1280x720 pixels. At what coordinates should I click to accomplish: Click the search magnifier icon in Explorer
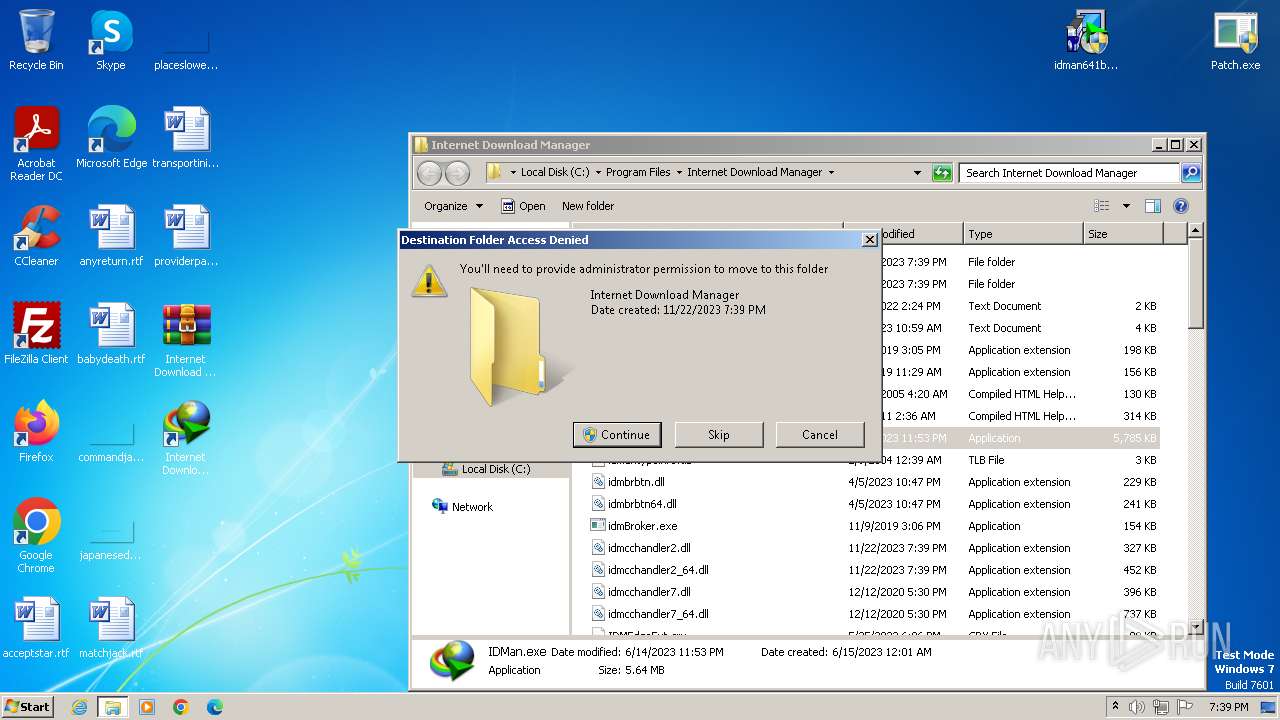pos(1190,173)
